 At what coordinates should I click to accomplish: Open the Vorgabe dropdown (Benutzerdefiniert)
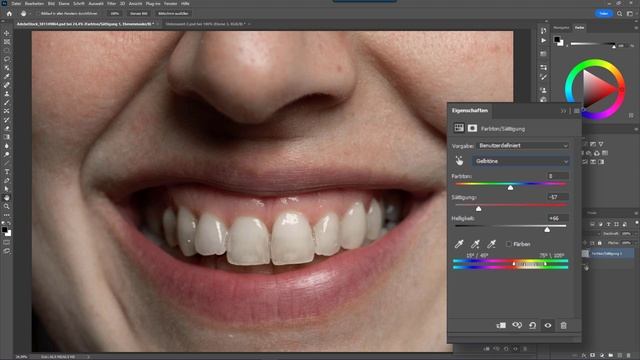(x=523, y=145)
